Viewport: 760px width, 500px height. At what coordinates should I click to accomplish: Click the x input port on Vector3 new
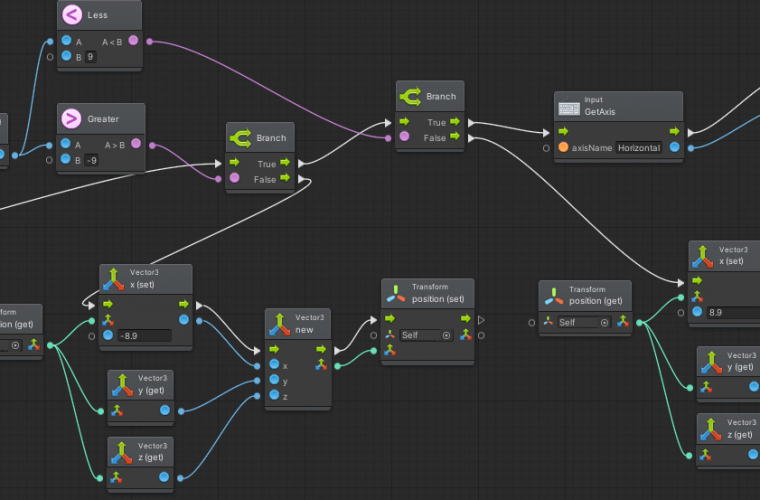point(273,365)
